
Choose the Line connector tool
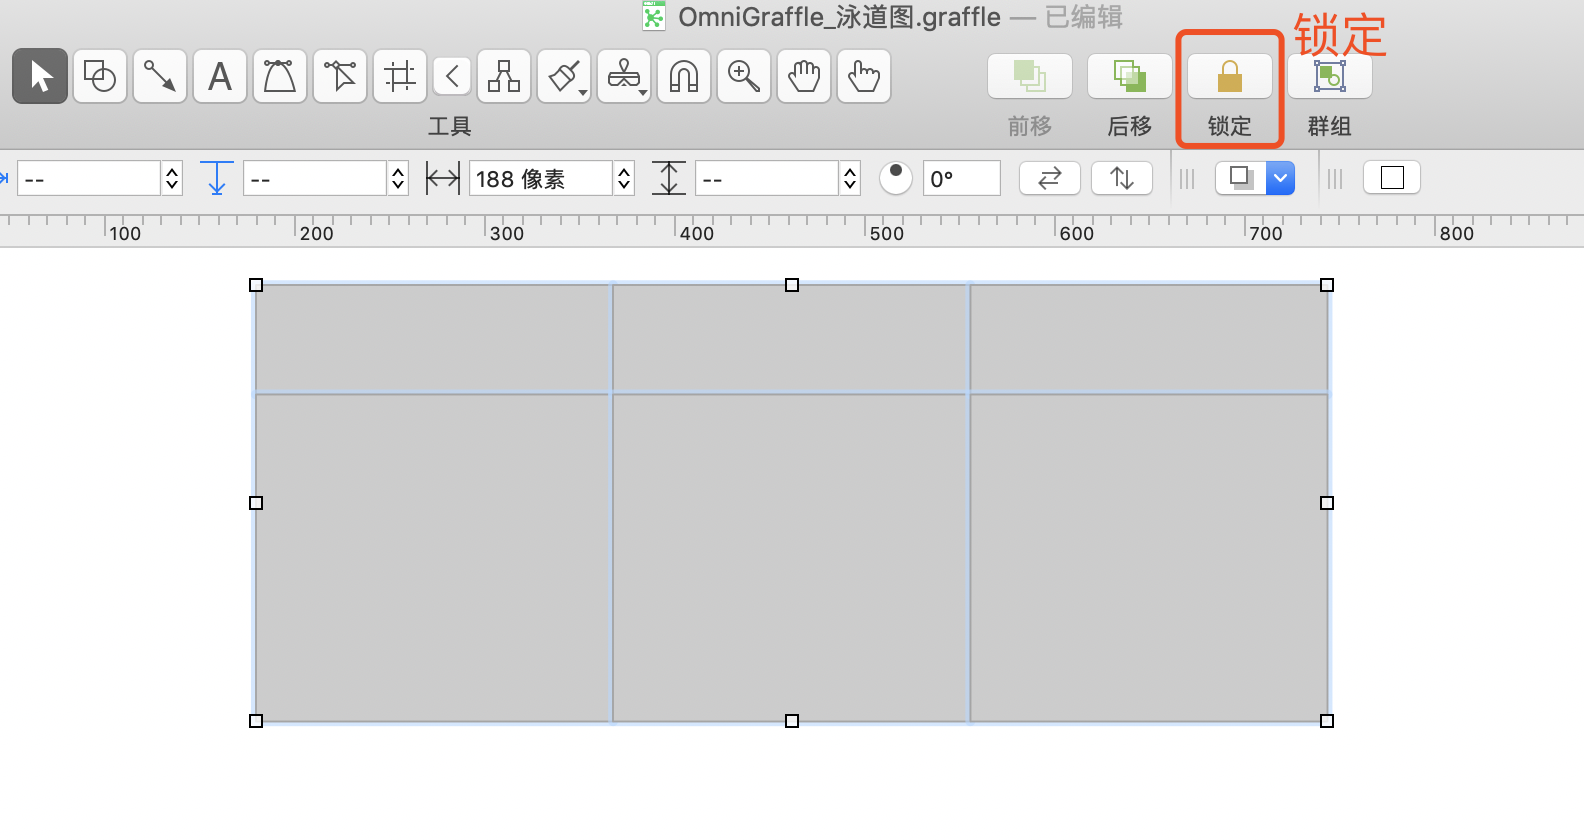[160, 76]
